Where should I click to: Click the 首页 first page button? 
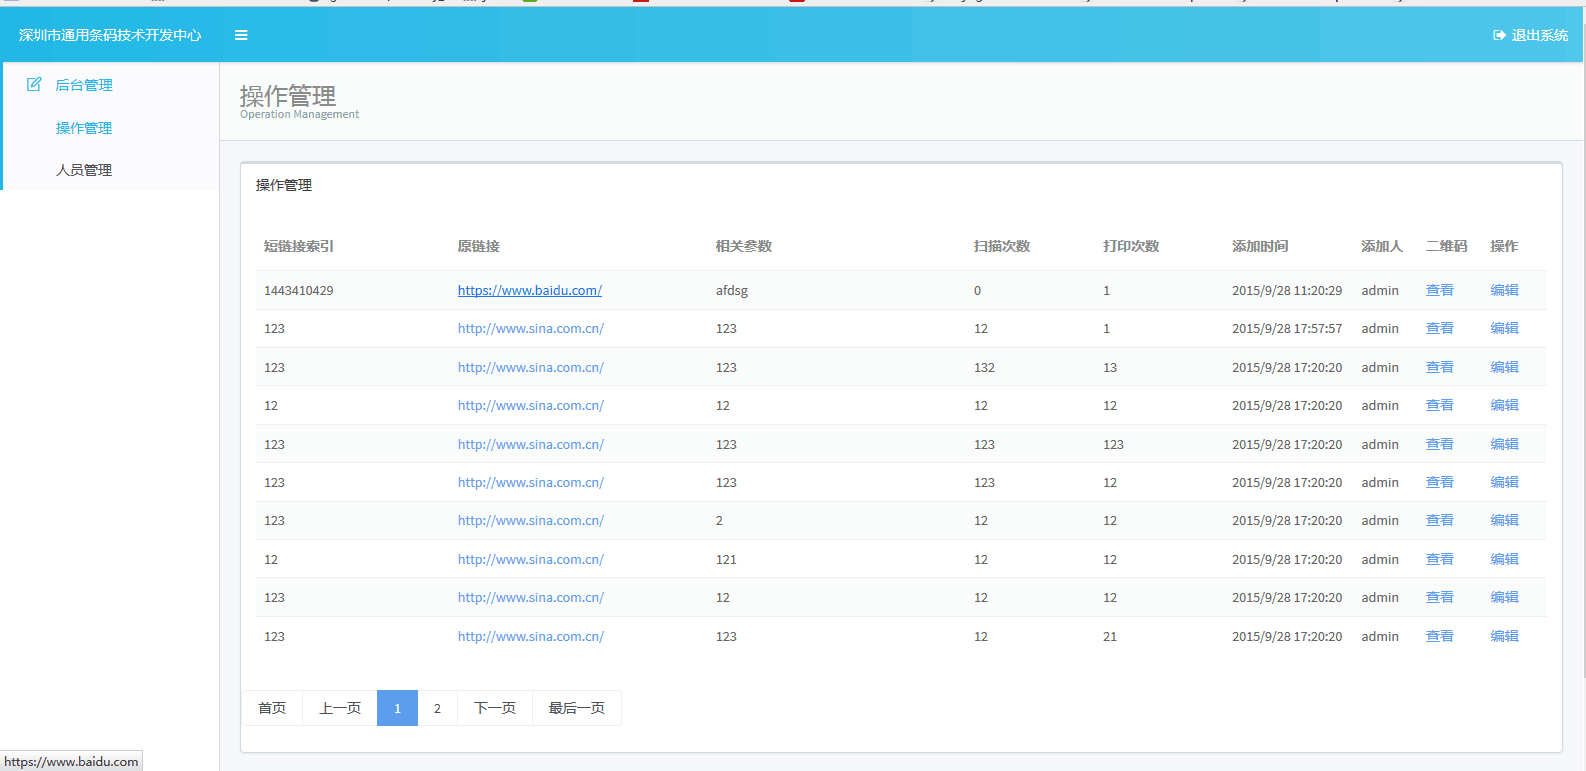tap(272, 708)
